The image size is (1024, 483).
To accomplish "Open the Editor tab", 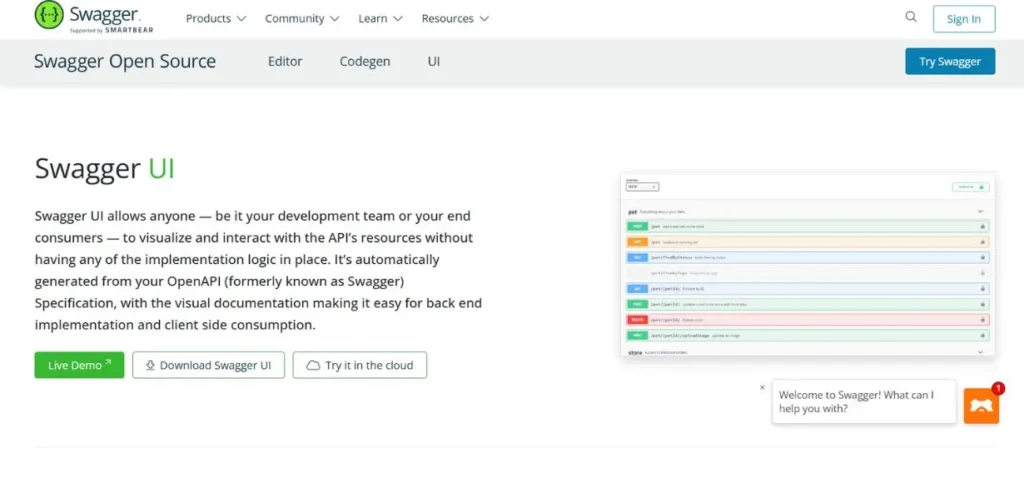I will tap(285, 61).
